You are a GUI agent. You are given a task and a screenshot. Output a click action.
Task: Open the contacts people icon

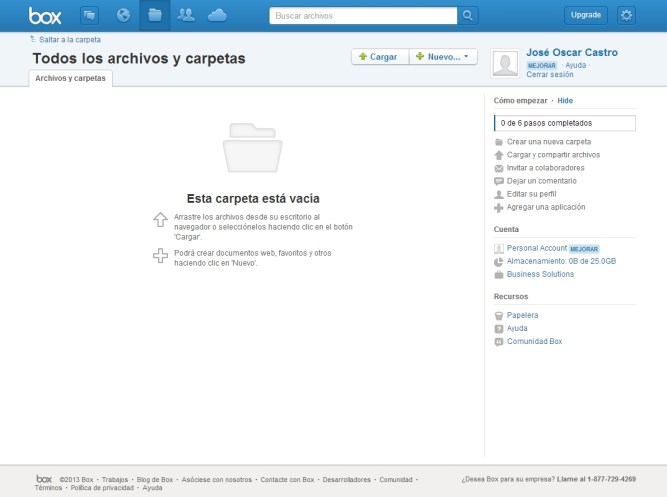[x=186, y=15]
